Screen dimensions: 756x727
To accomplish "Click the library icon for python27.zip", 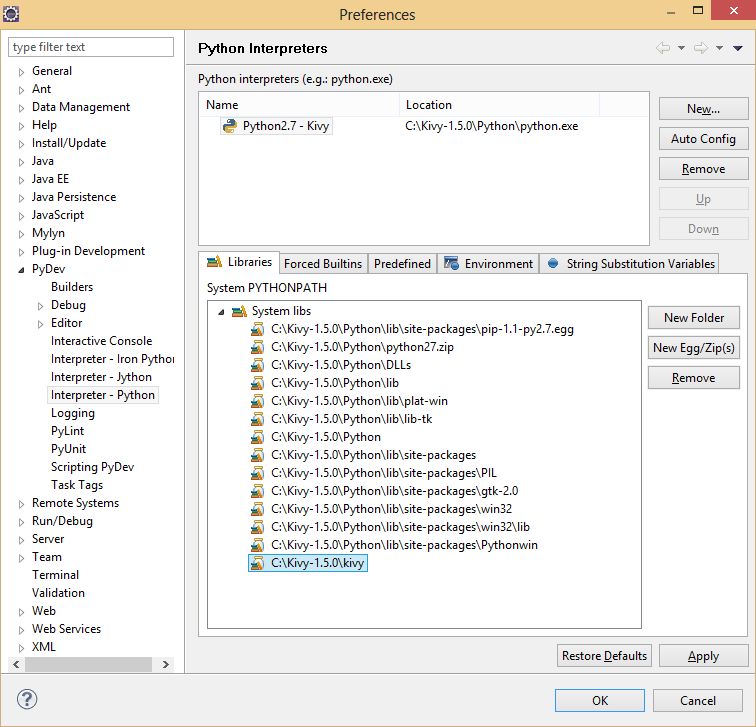I will pyautogui.click(x=257, y=348).
